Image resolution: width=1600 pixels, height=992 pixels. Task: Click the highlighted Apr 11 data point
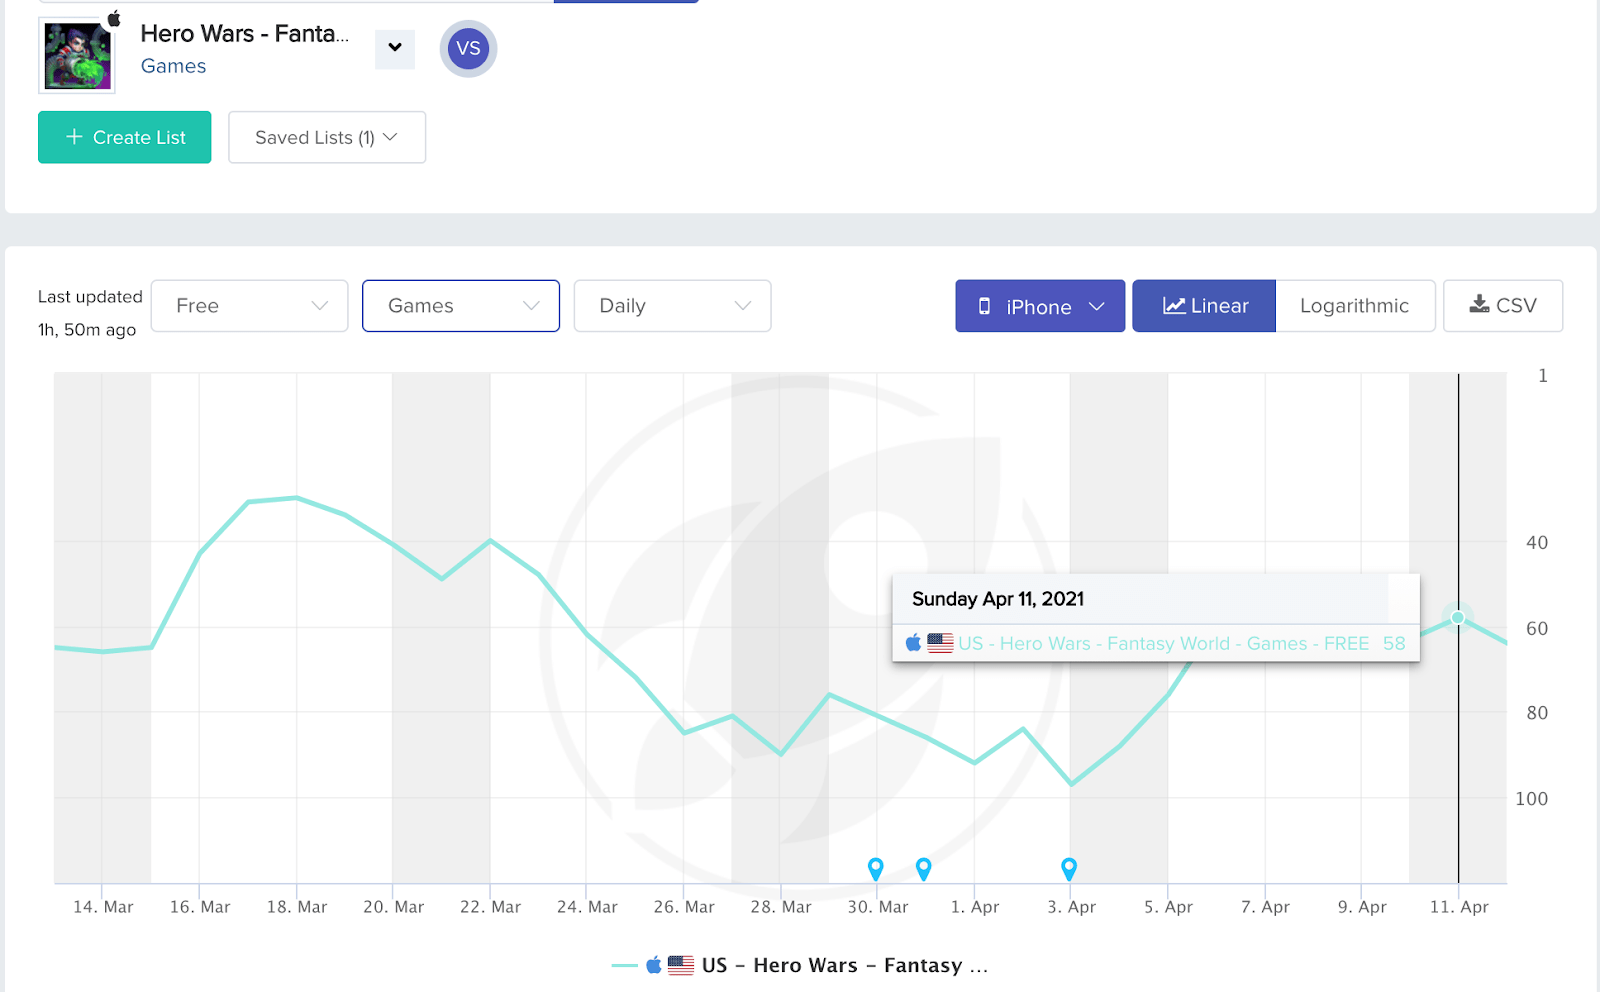coord(1458,617)
